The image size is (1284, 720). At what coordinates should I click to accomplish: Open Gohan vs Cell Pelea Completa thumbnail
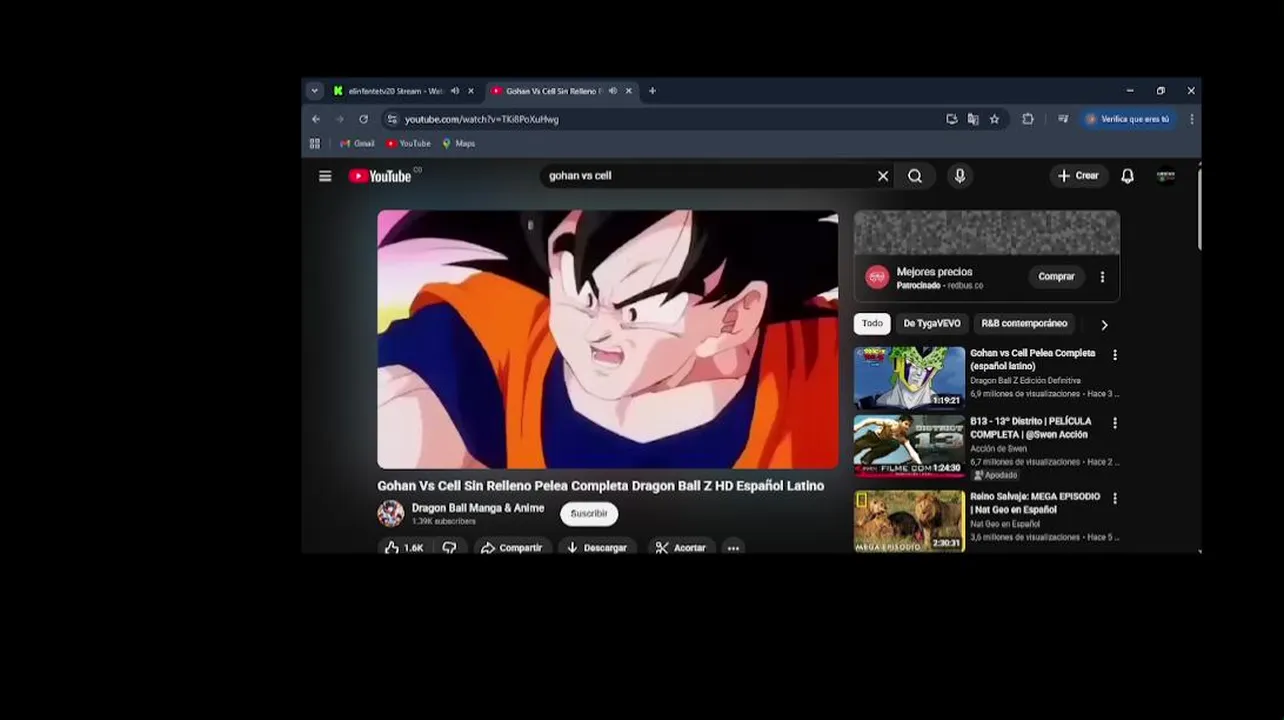909,377
